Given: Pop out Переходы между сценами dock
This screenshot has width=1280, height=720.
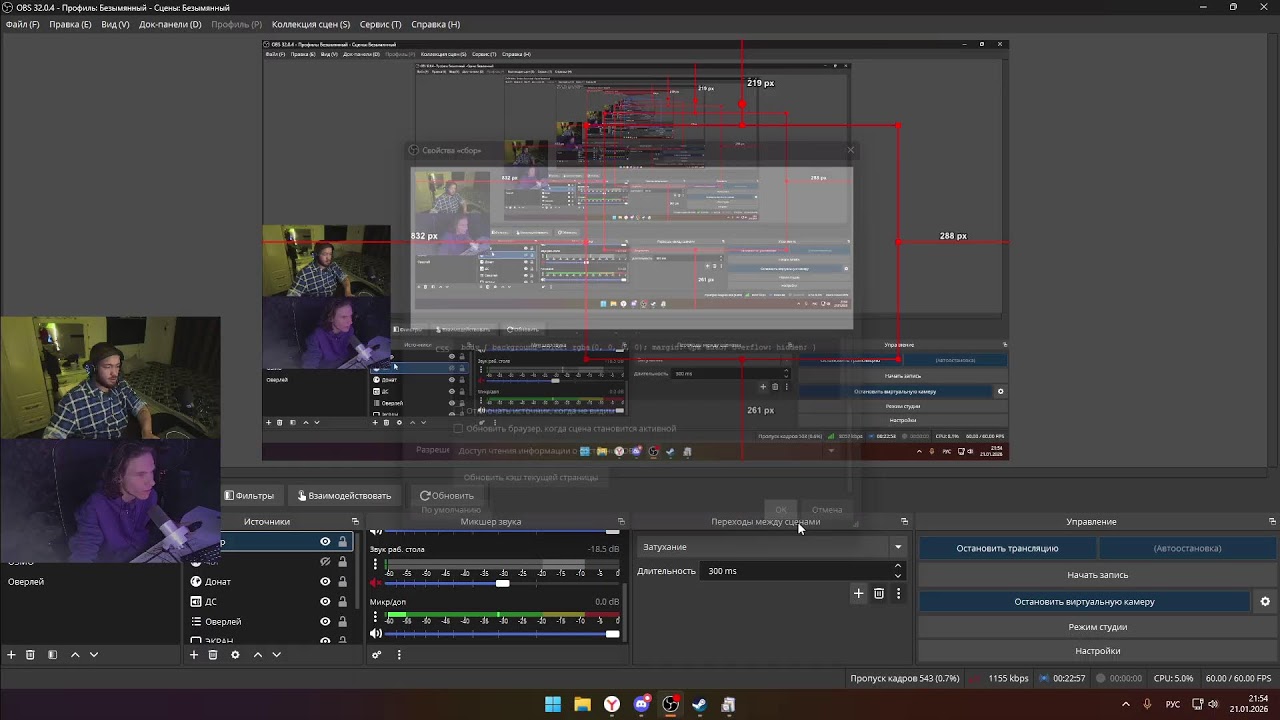Looking at the screenshot, I should [905, 522].
